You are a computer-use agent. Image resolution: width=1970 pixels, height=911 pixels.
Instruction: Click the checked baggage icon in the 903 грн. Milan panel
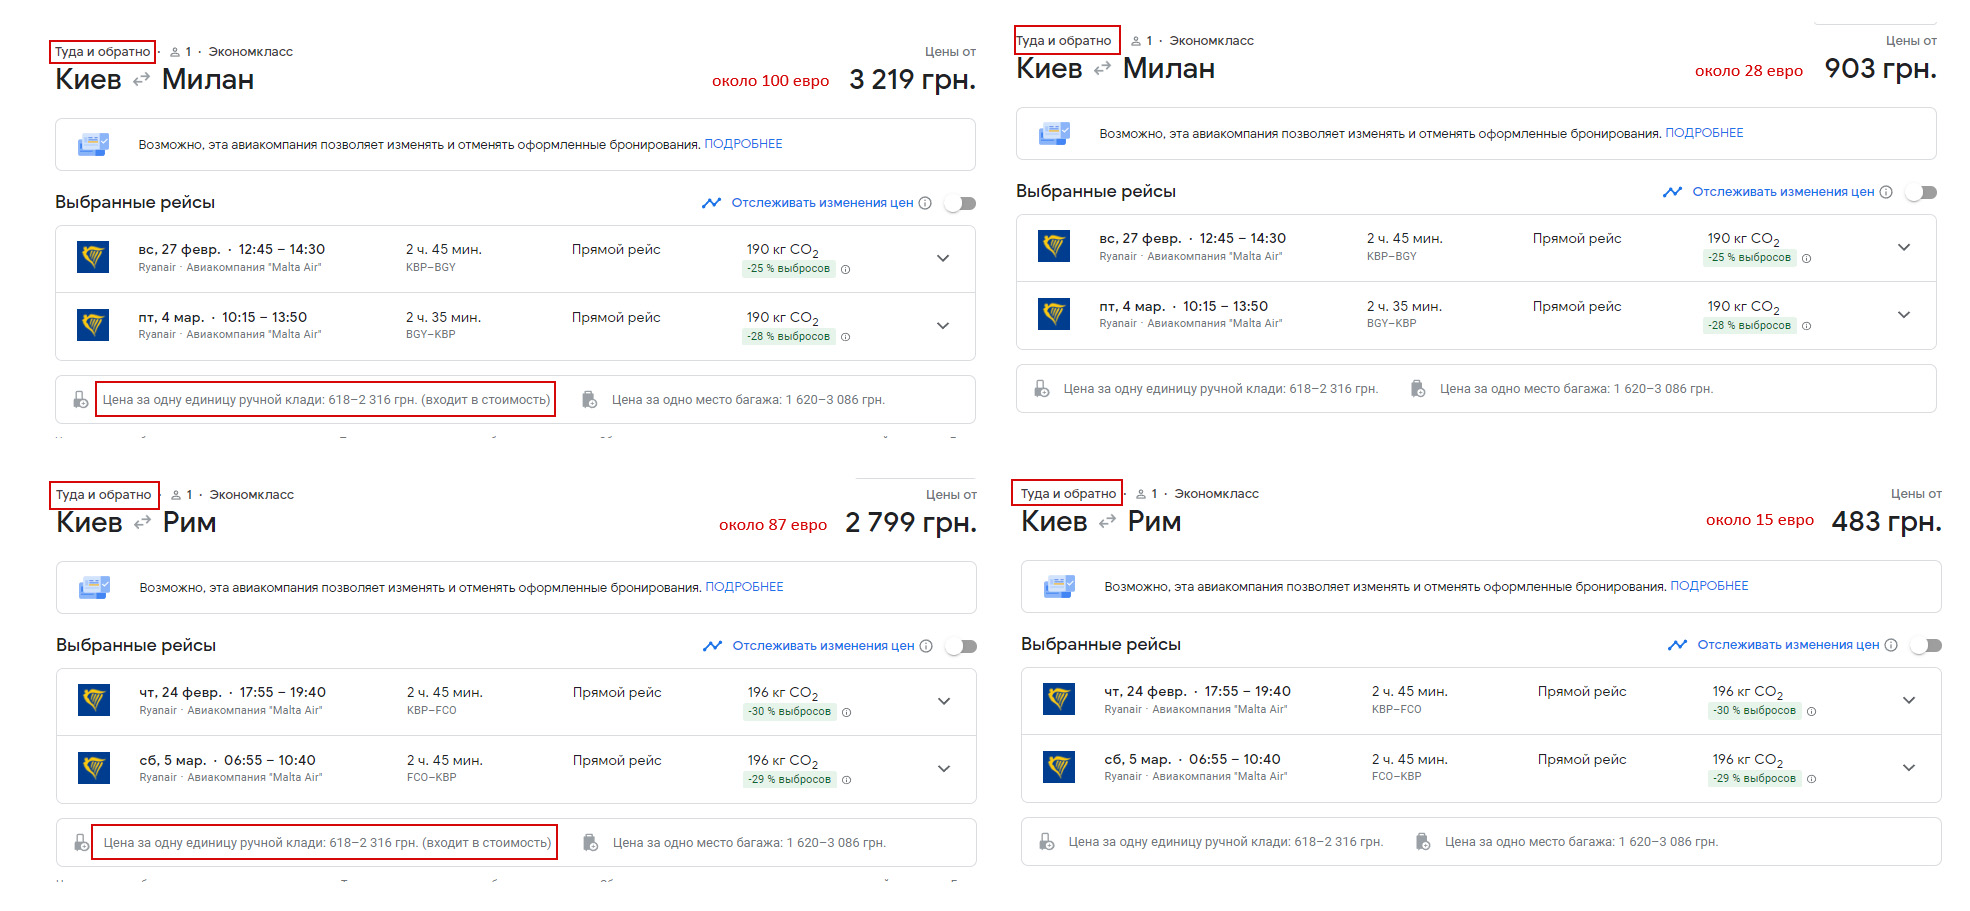(x=1418, y=389)
